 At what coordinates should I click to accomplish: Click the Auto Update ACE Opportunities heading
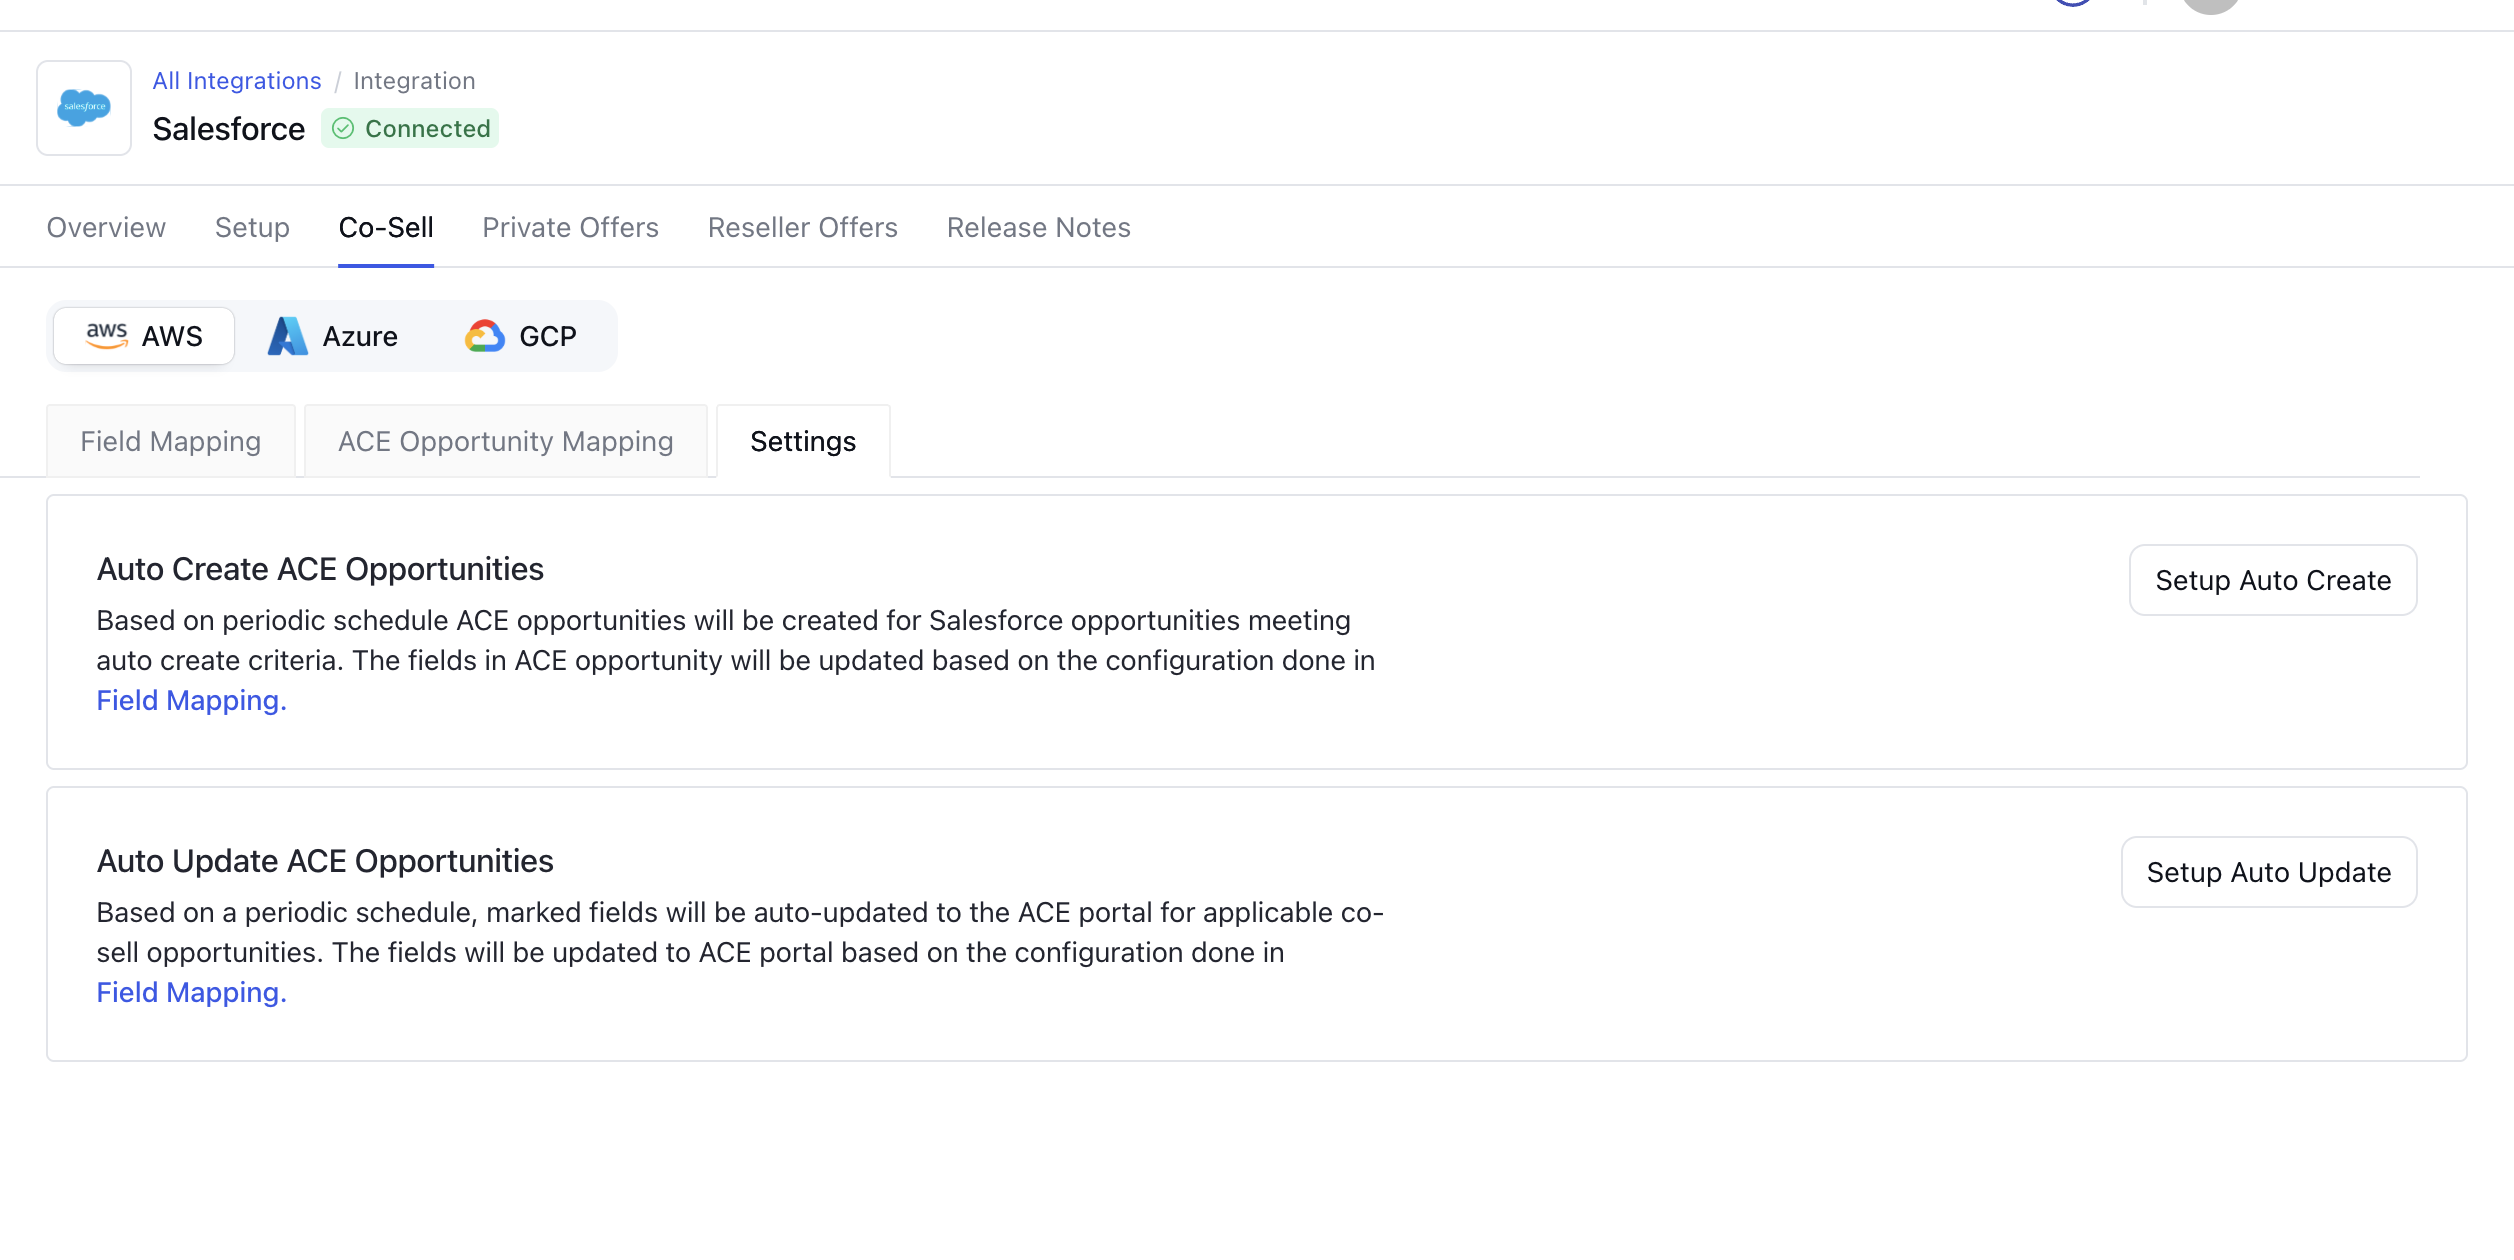click(x=325, y=861)
